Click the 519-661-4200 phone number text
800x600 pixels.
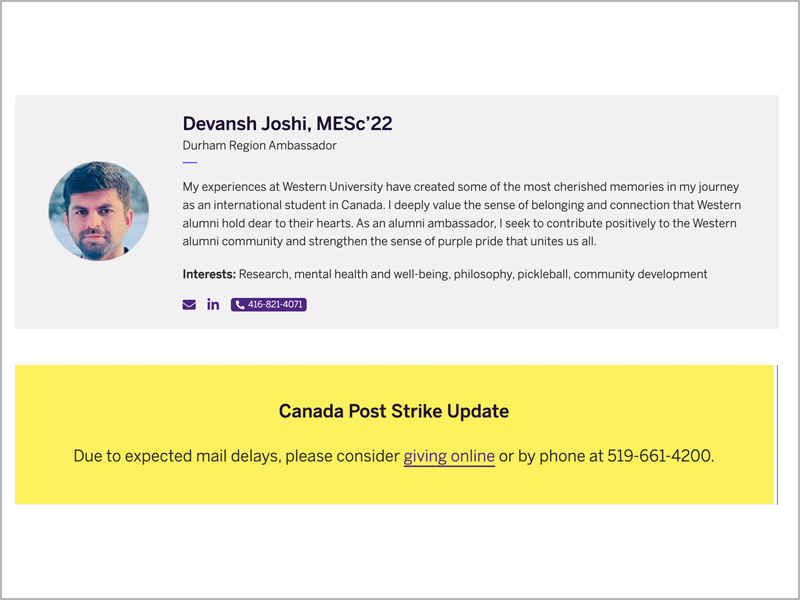click(660, 457)
